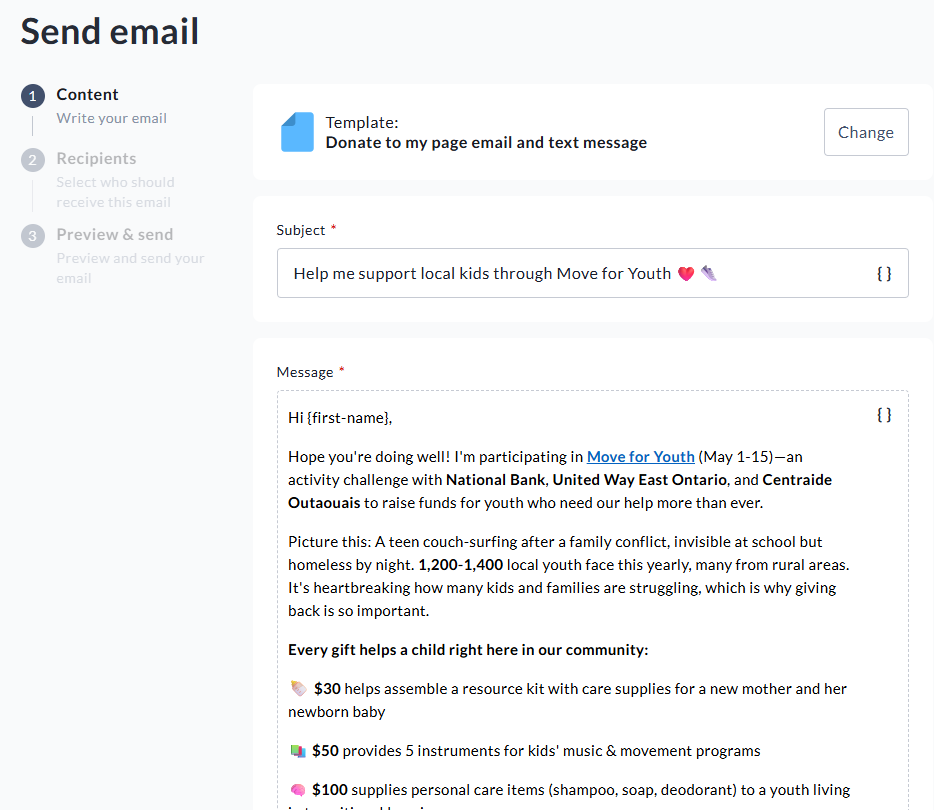Click into the Subject text field
Screen dimensions: 934x810
[570, 273]
